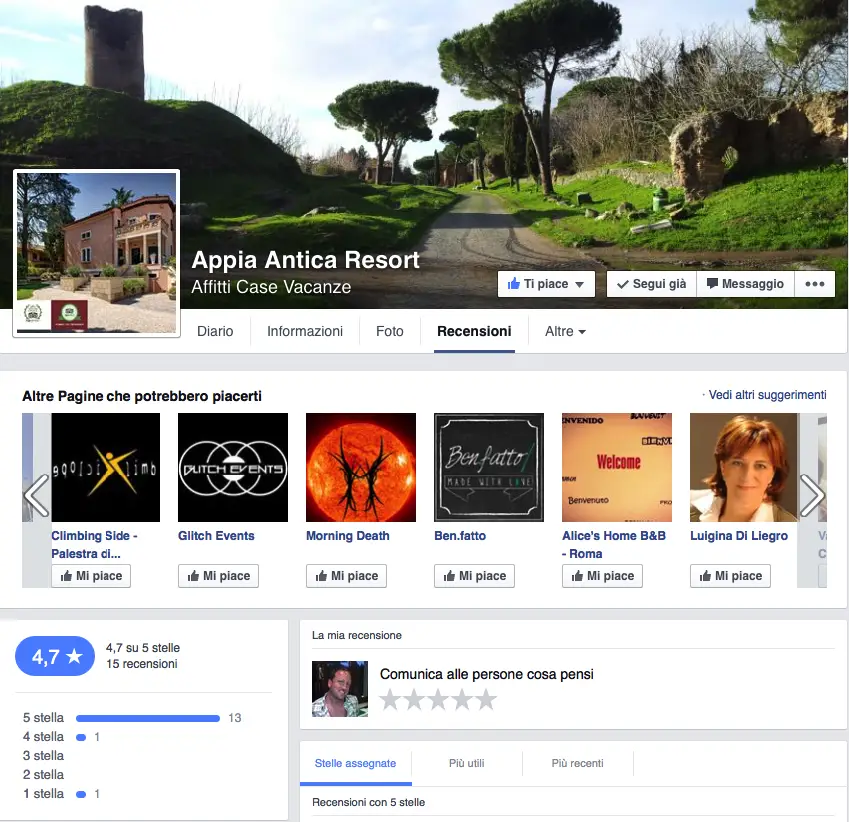849x822 pixels.
Task: Like Luigina Di Liegro with Mi piace
Action: coord(730,576)
